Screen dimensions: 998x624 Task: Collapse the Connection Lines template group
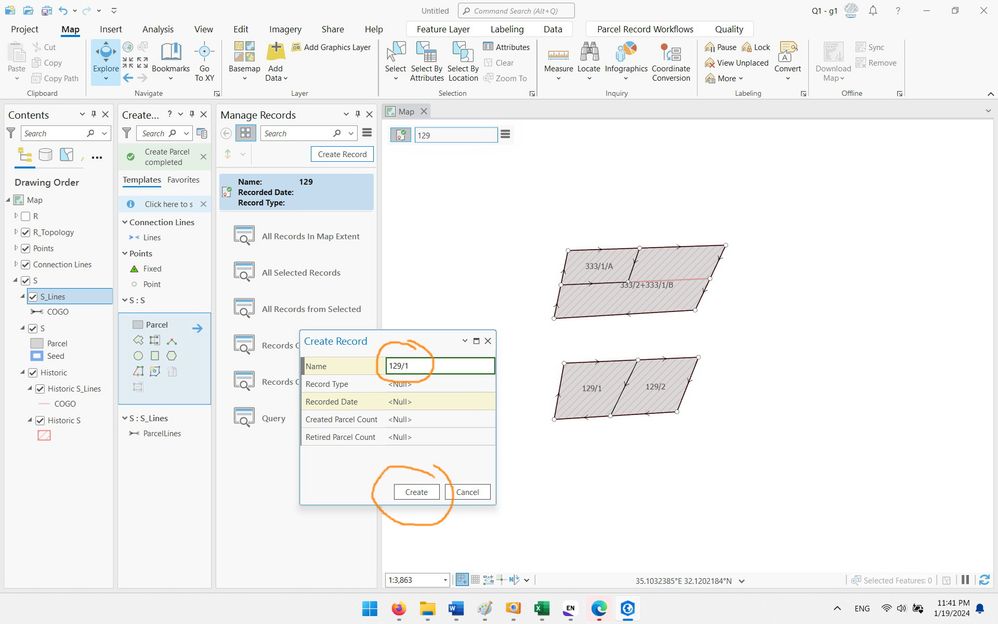(x=125, y=222)
